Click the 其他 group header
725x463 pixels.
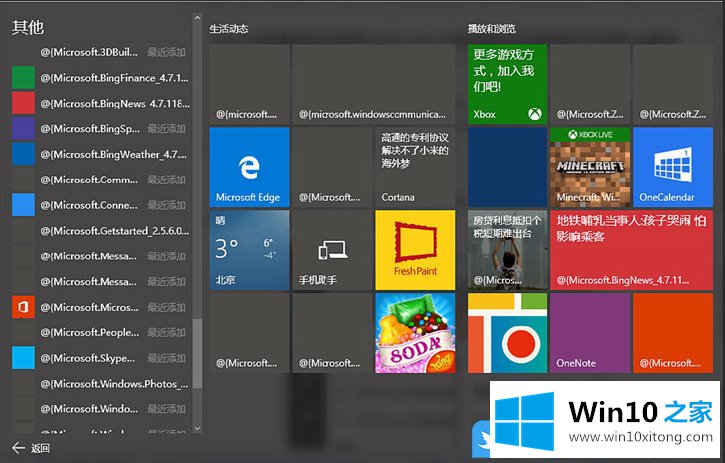pyautogui.click(x=28, y=27)
